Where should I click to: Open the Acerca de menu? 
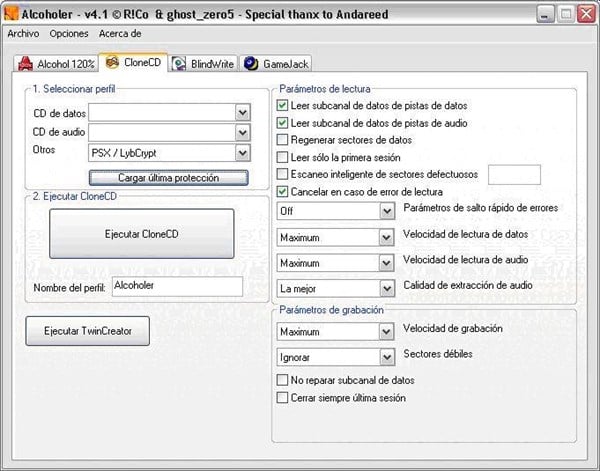(x=120, y=34)
